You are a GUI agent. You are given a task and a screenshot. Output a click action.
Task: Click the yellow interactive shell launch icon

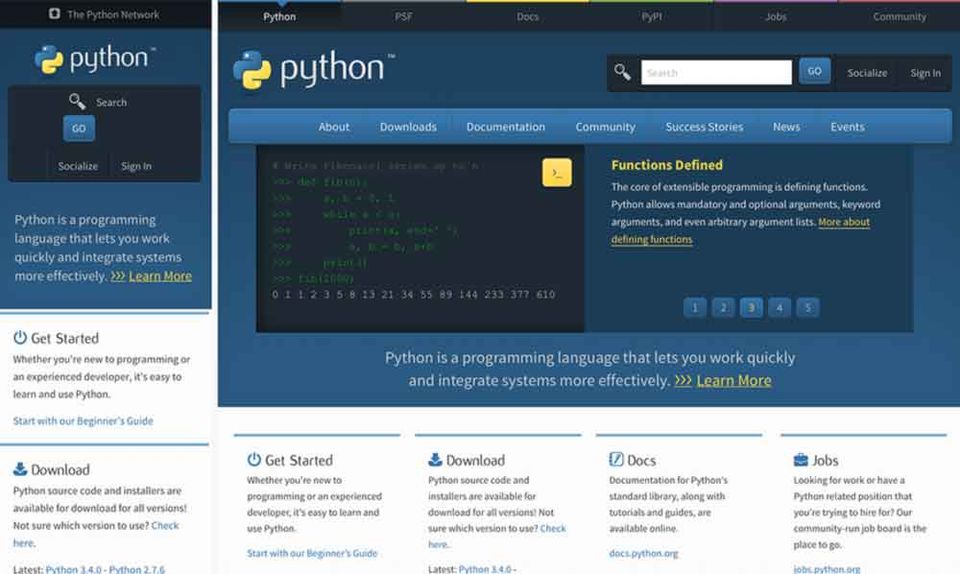pyautogui.click(x=557, y=173)
